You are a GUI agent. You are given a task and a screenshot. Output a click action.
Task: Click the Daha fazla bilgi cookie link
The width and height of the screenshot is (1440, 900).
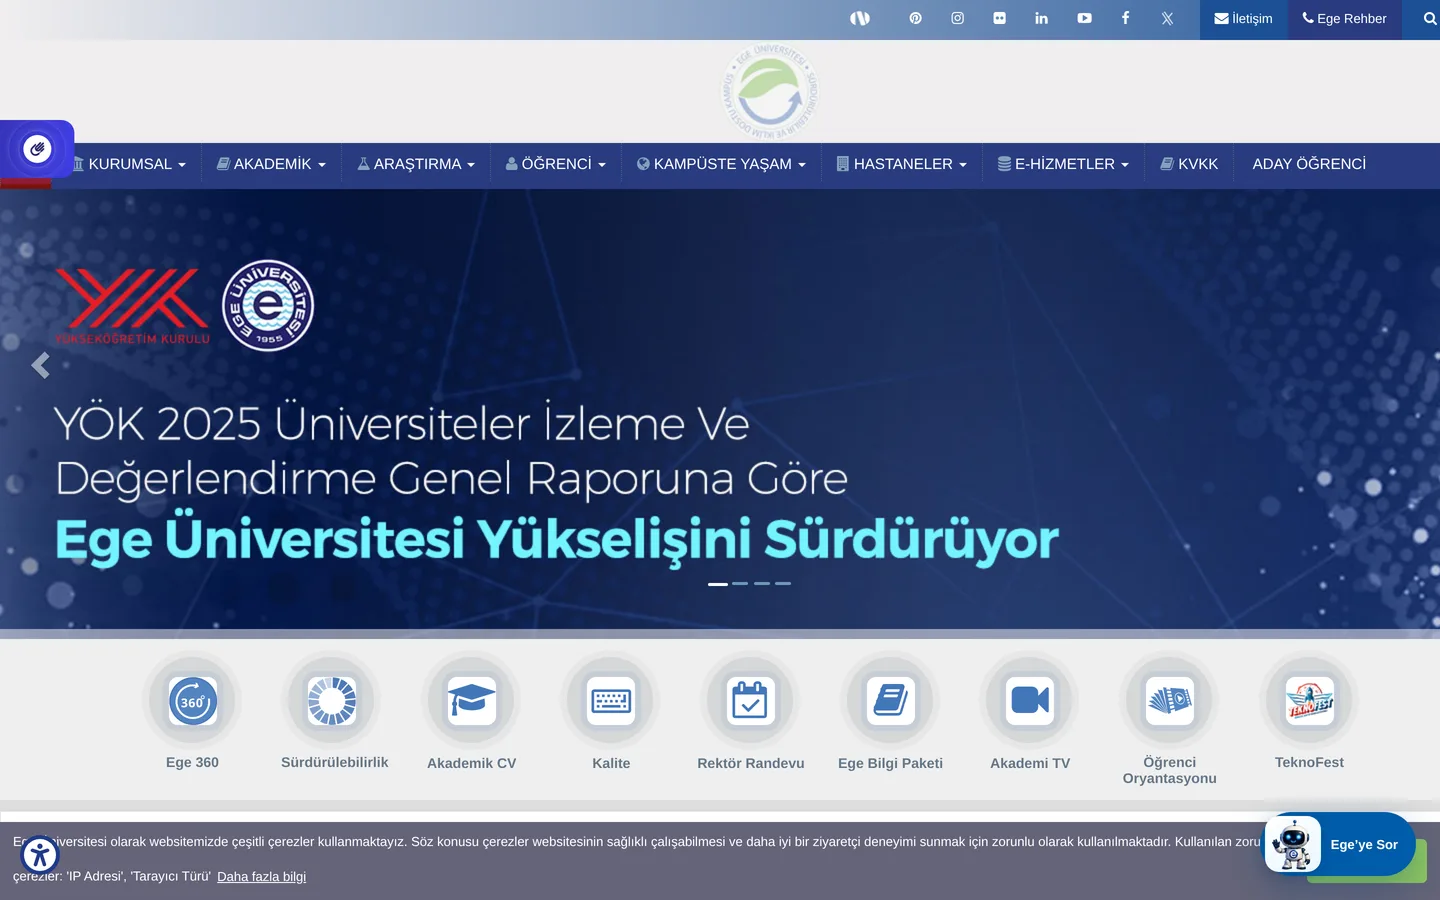(262, 877)
